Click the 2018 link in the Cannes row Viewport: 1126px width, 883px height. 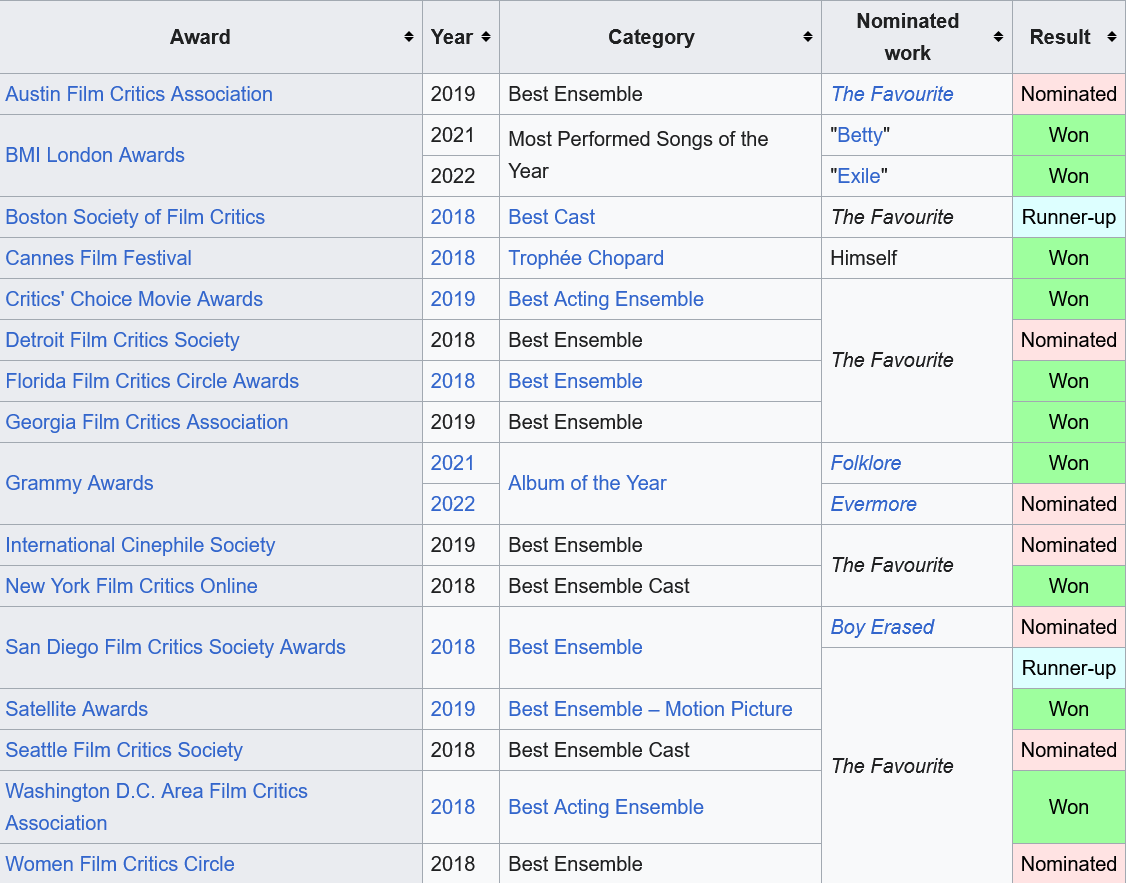(x=453, y=258)
